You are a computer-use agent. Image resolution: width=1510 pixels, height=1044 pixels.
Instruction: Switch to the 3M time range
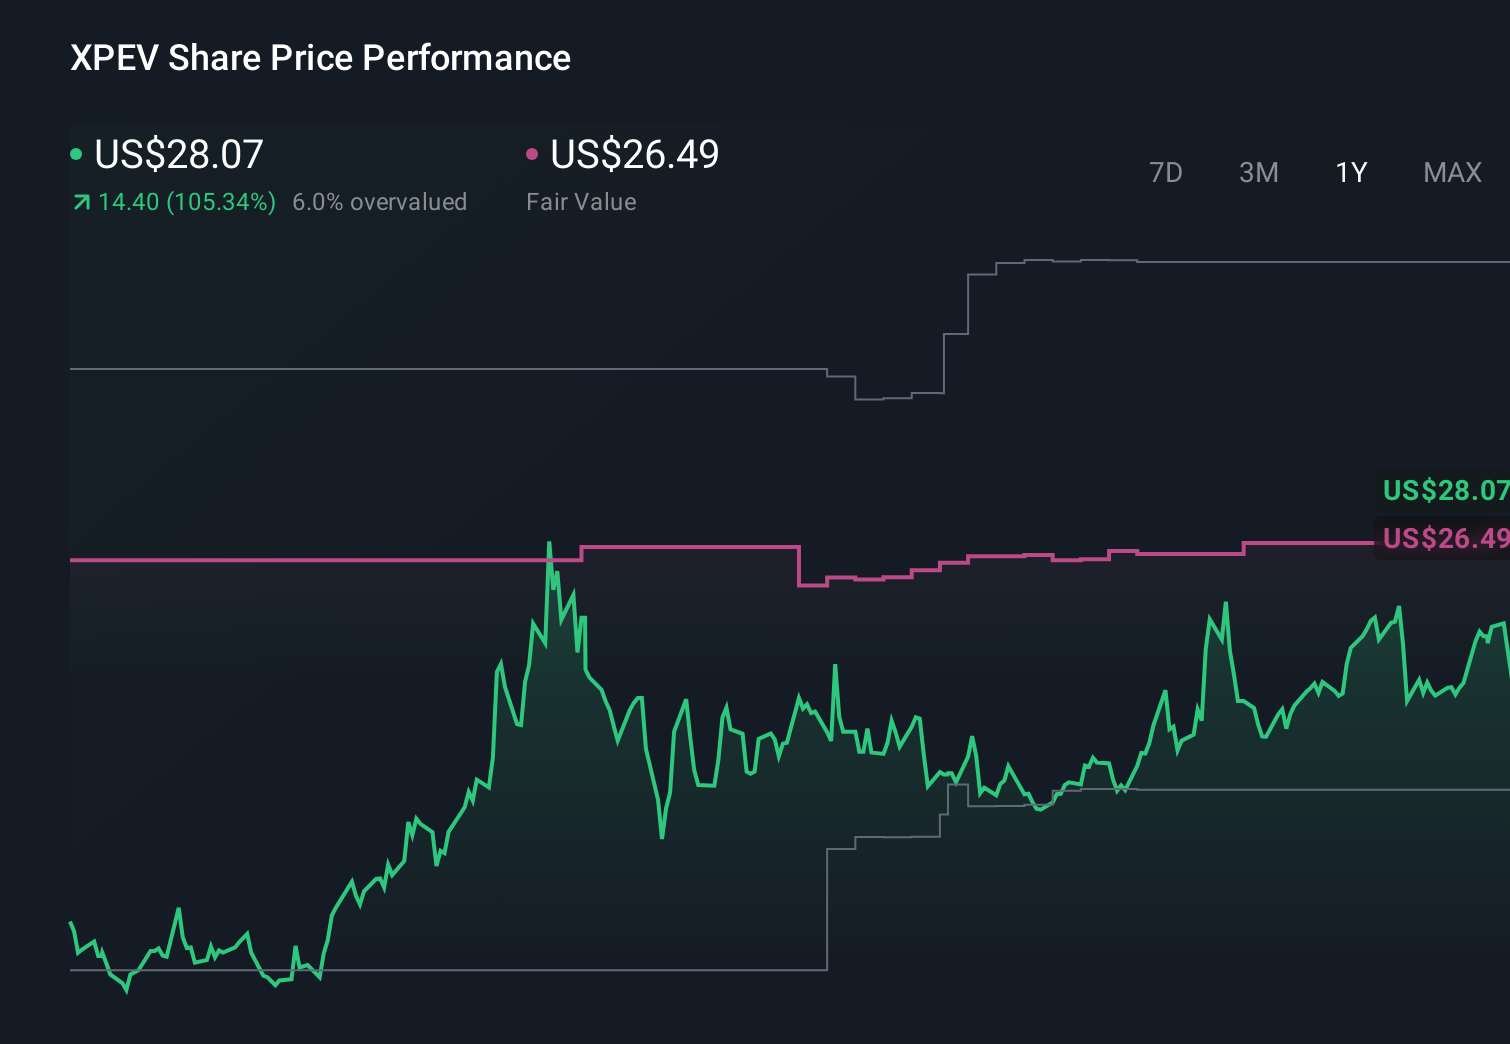point(1258,172)
